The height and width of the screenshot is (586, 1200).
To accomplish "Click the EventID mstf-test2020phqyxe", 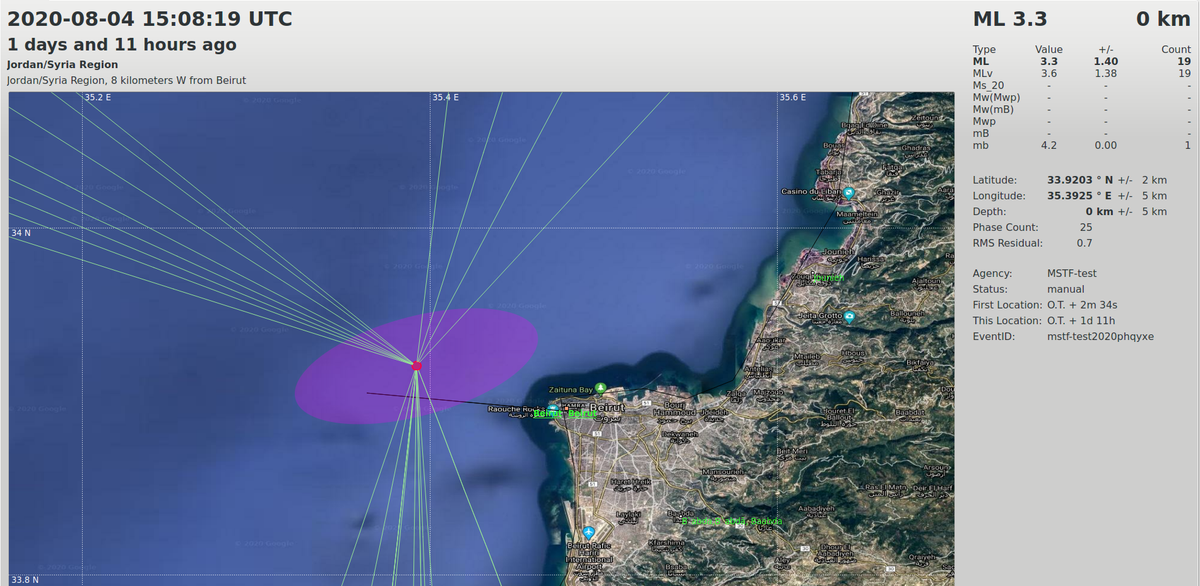I will (x=1100, y=337).
